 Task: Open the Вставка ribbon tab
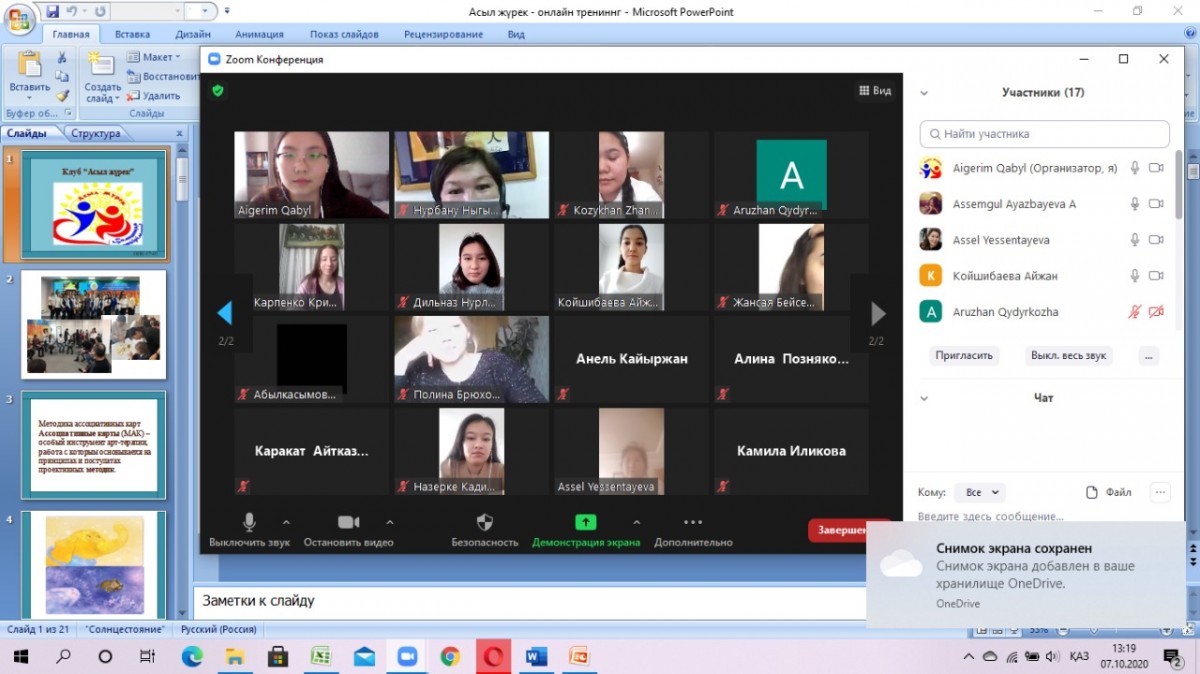click(x=132, y=34)
